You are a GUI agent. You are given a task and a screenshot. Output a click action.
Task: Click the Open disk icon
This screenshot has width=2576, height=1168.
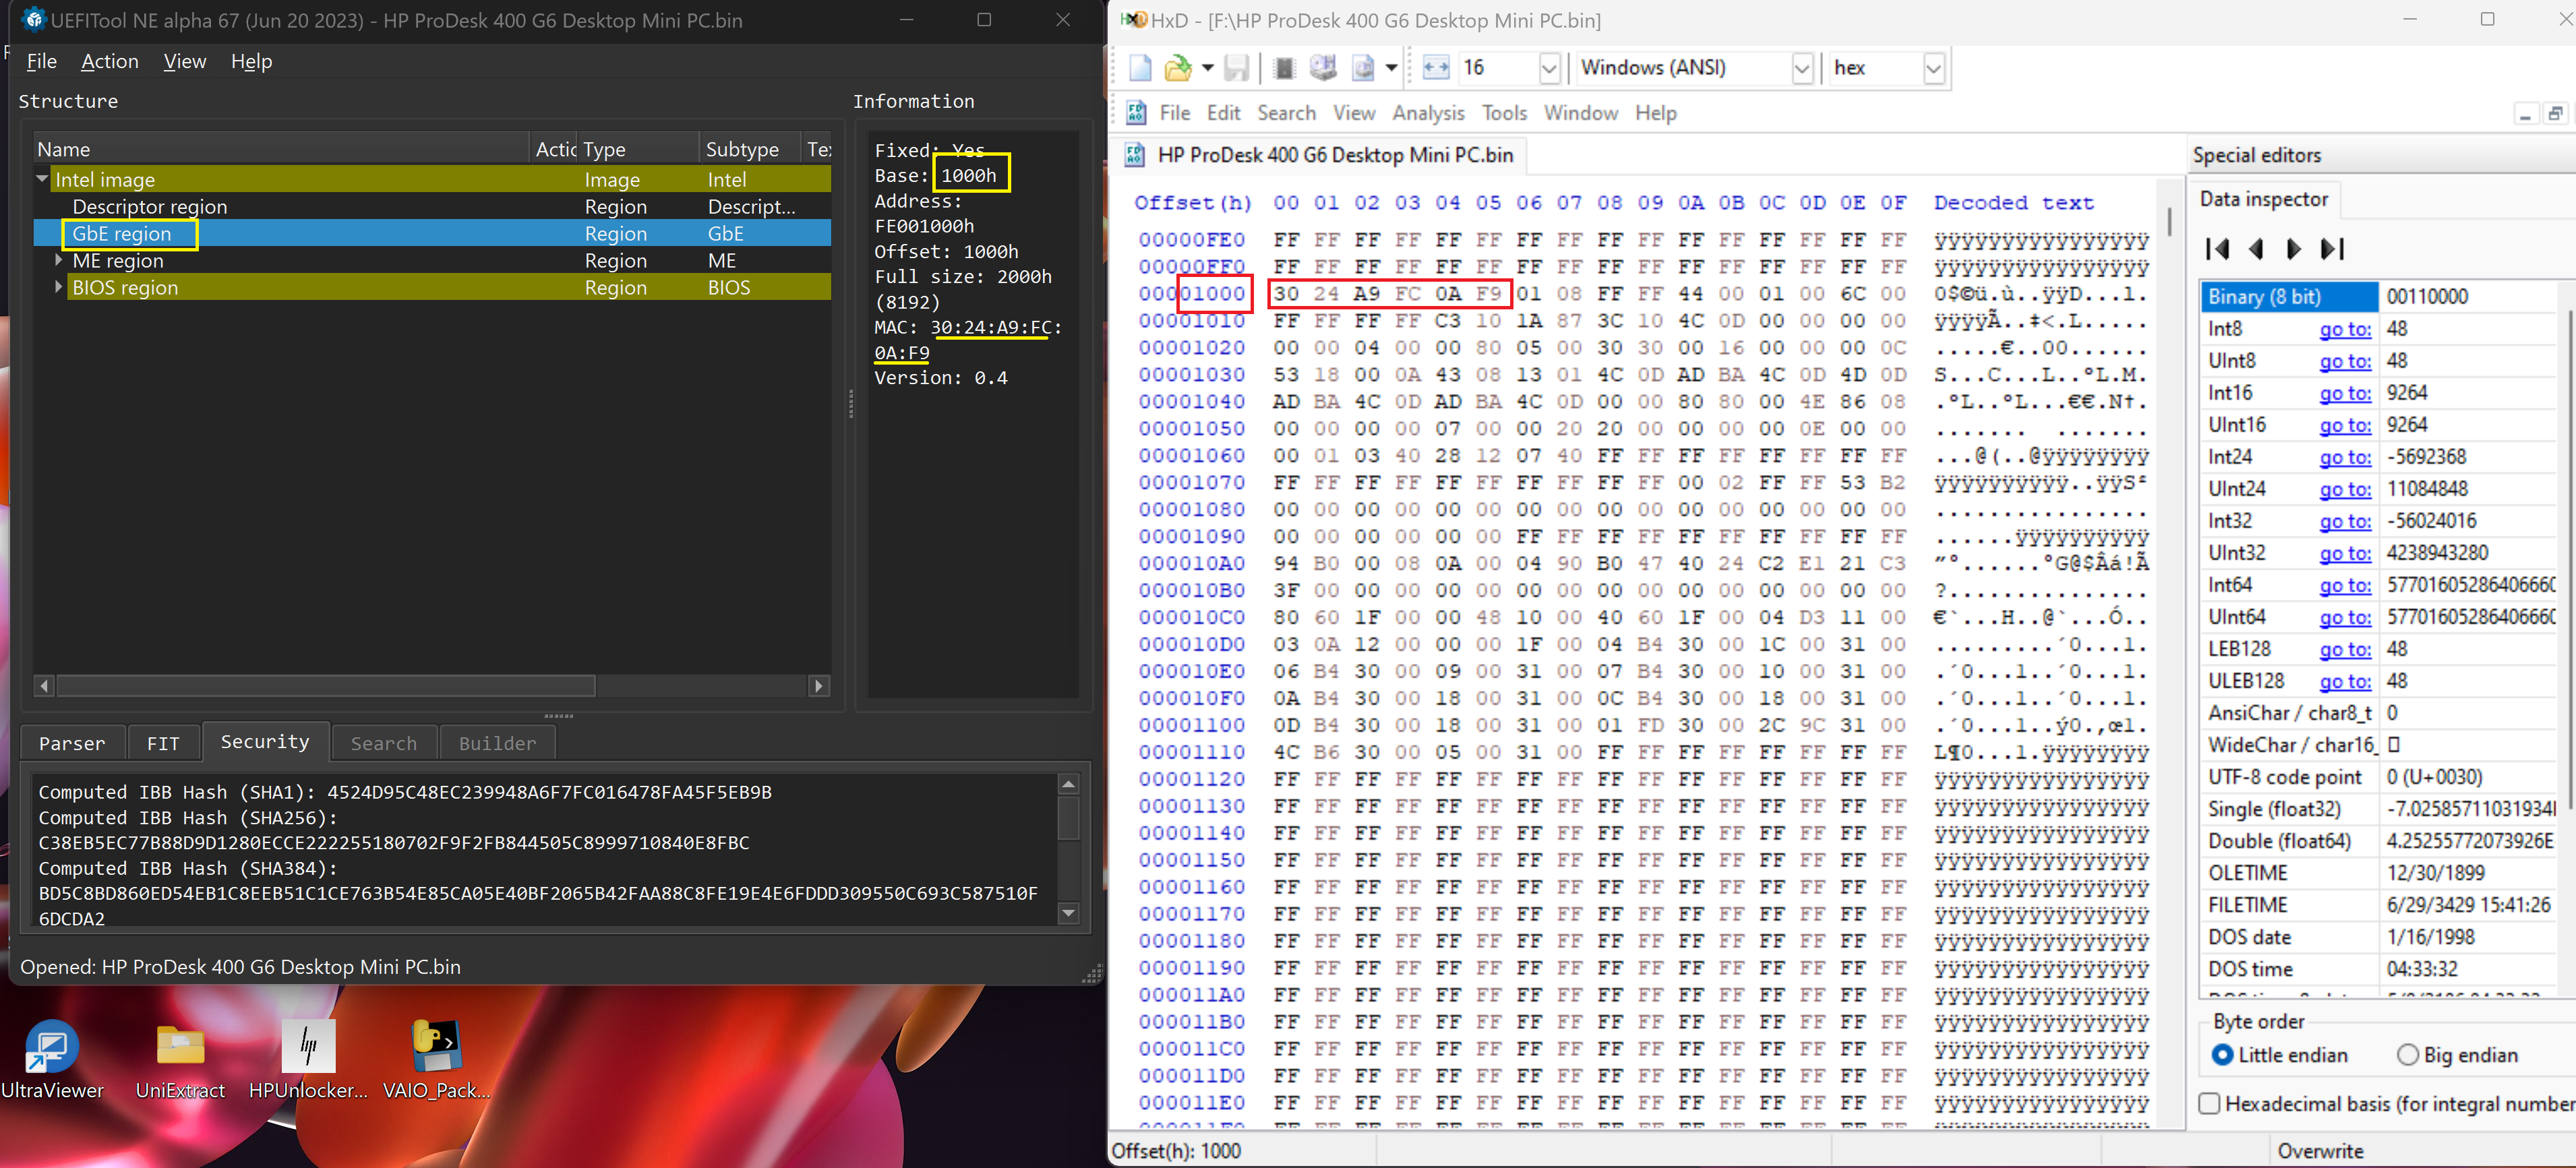tap(1323, 68)
